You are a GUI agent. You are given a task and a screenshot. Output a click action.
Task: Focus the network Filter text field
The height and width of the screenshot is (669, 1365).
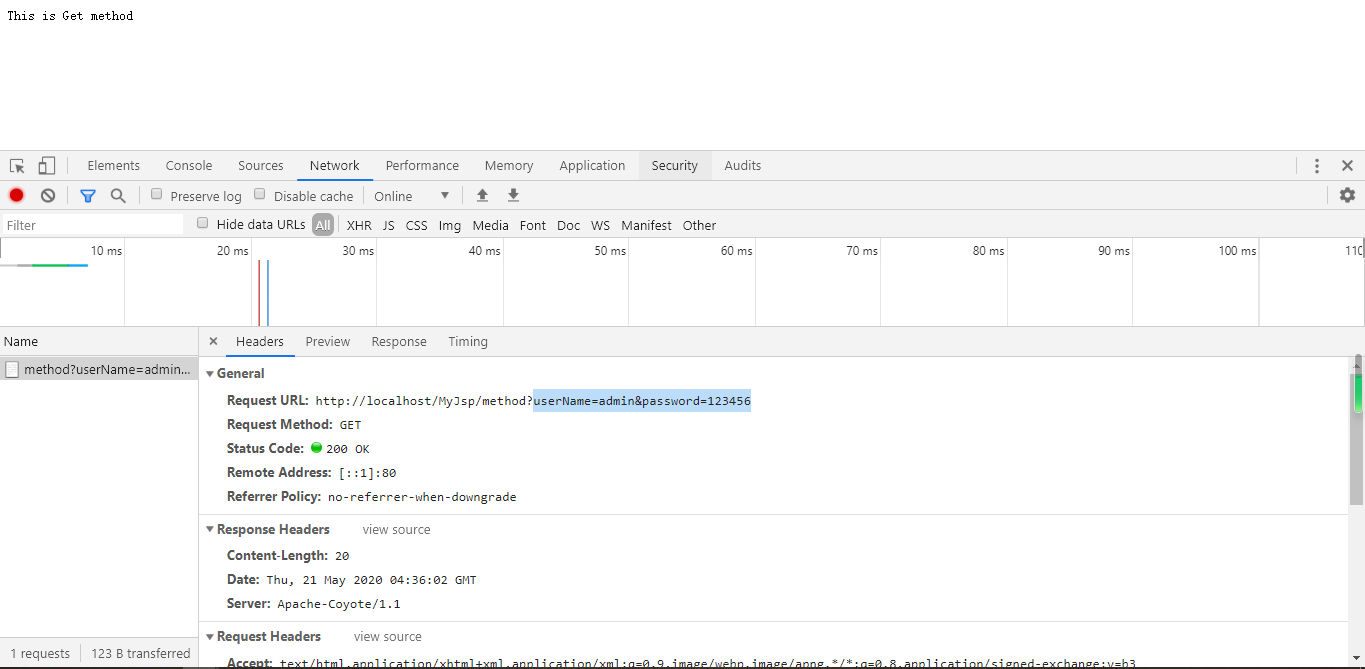point(94,225)
